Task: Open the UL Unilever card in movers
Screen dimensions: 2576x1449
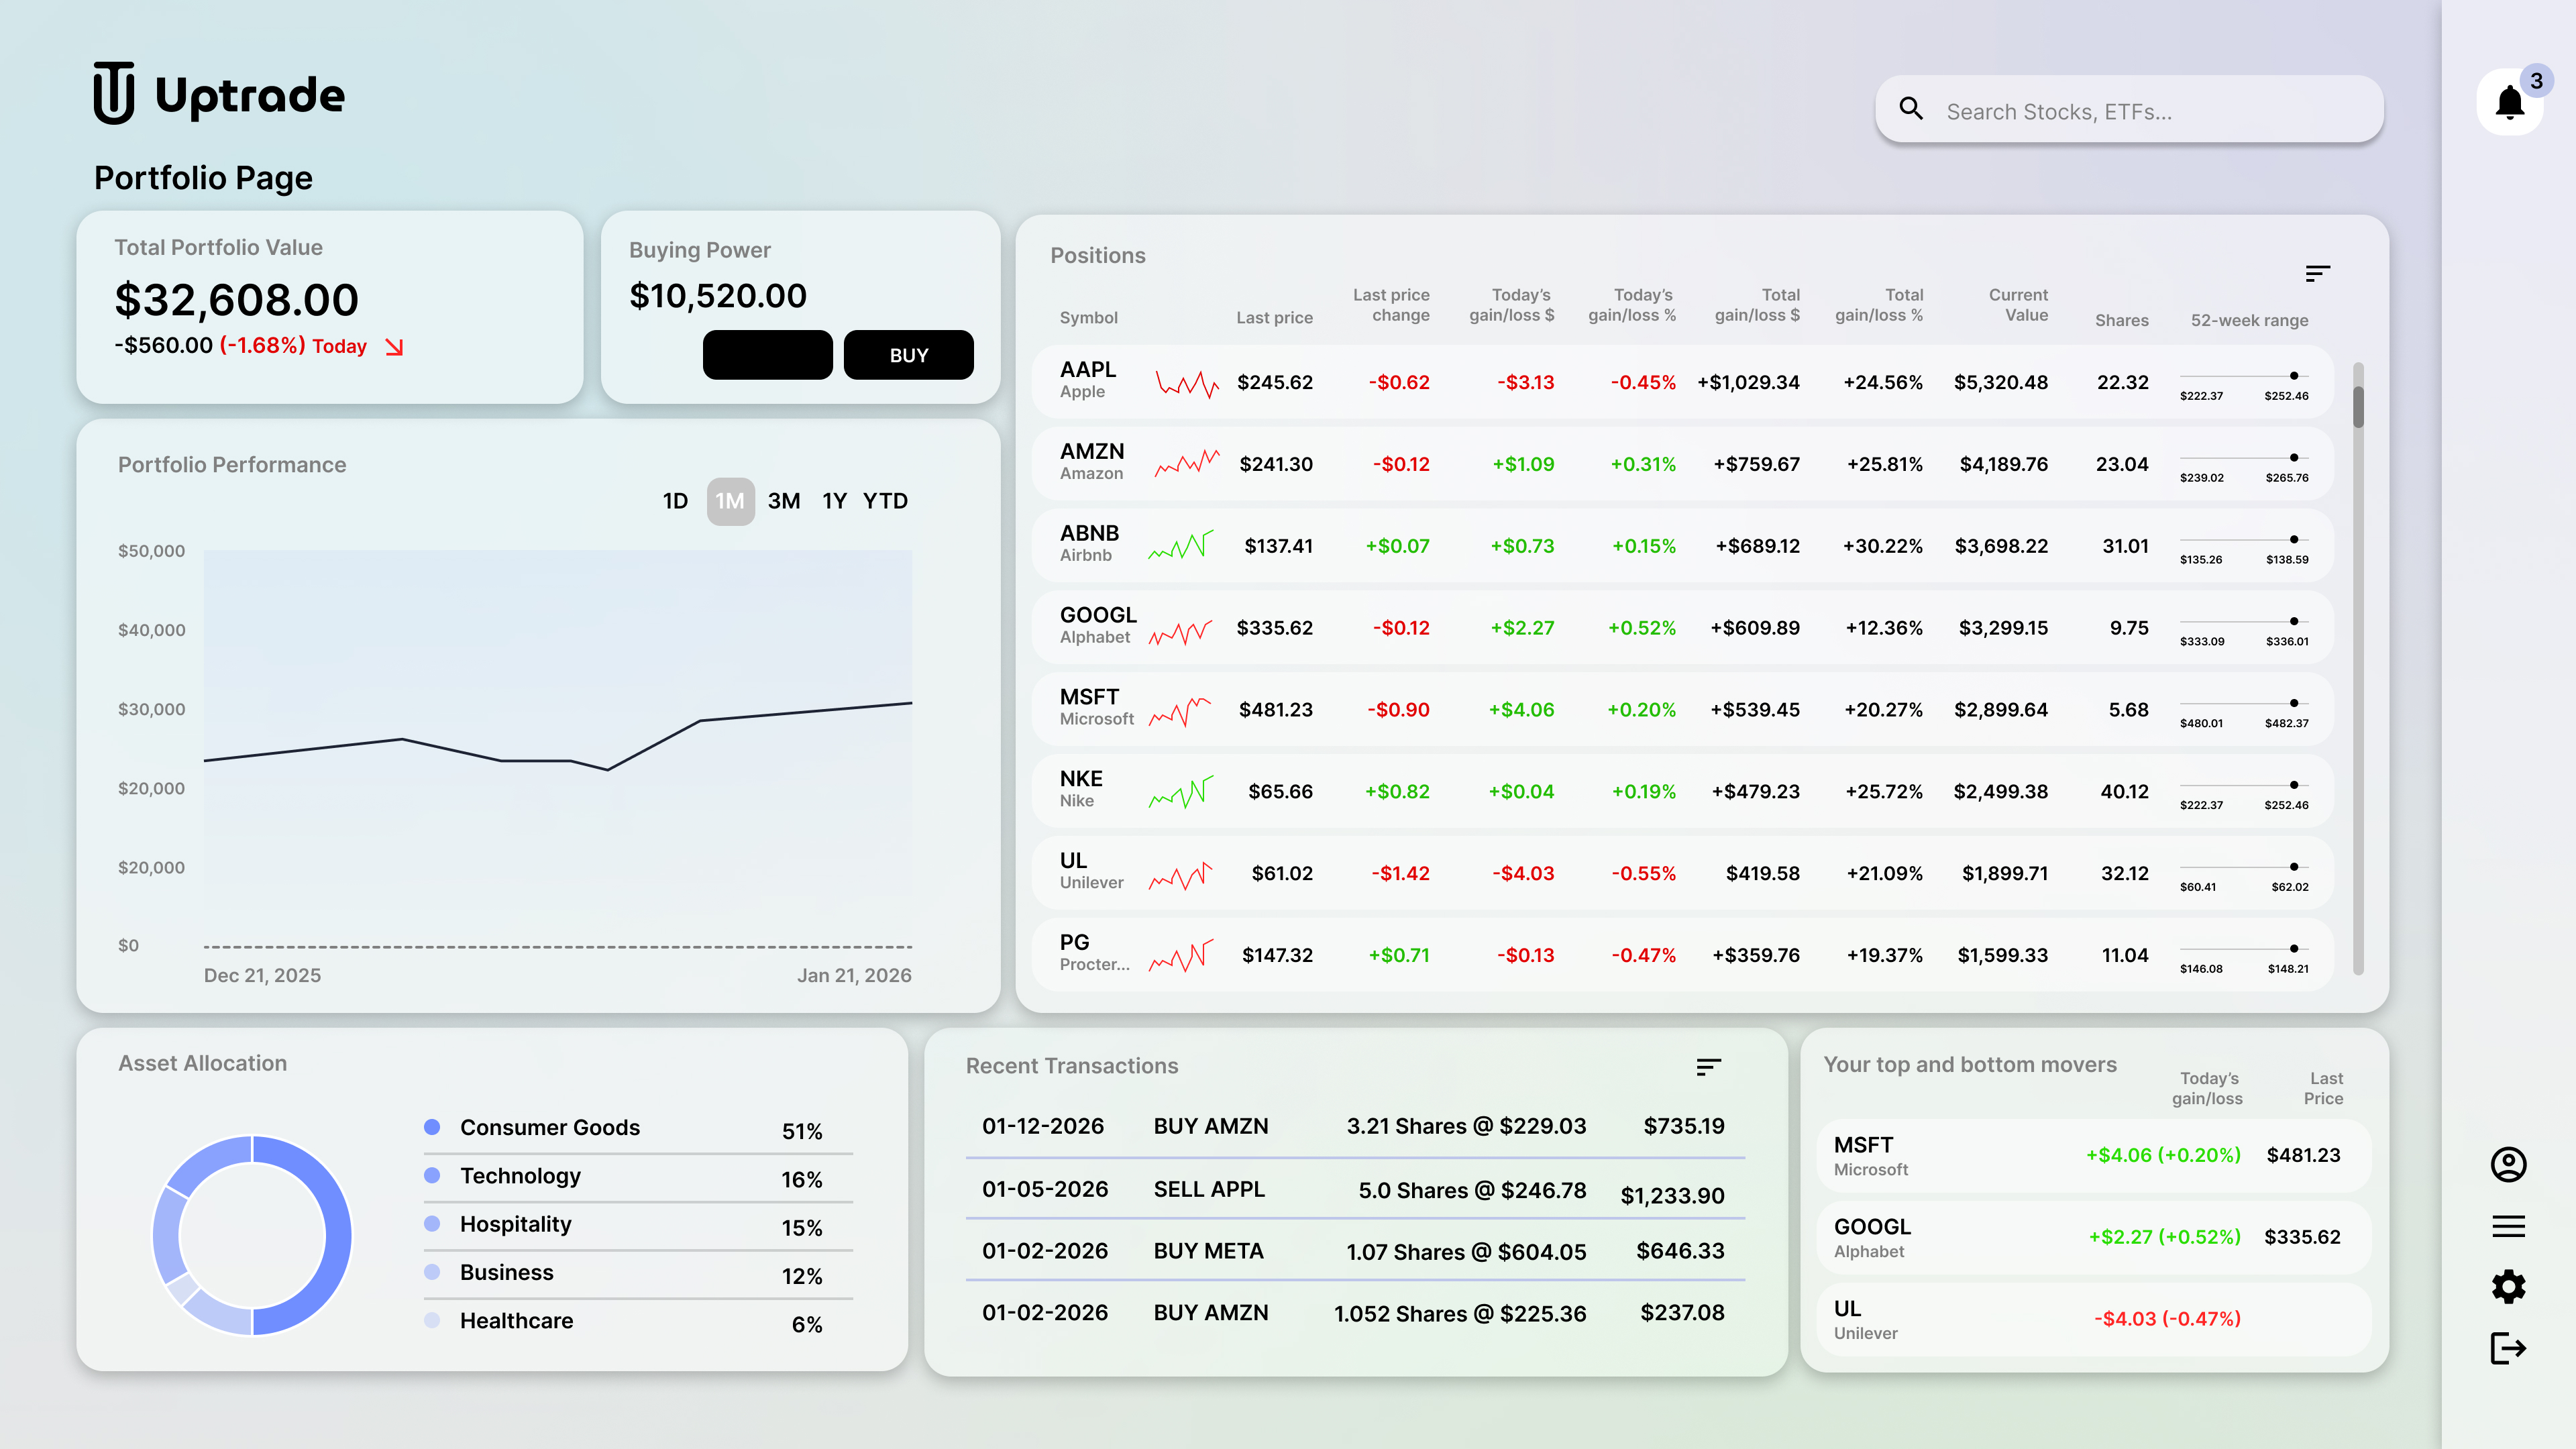Action: click(x=2093, y=1319)
